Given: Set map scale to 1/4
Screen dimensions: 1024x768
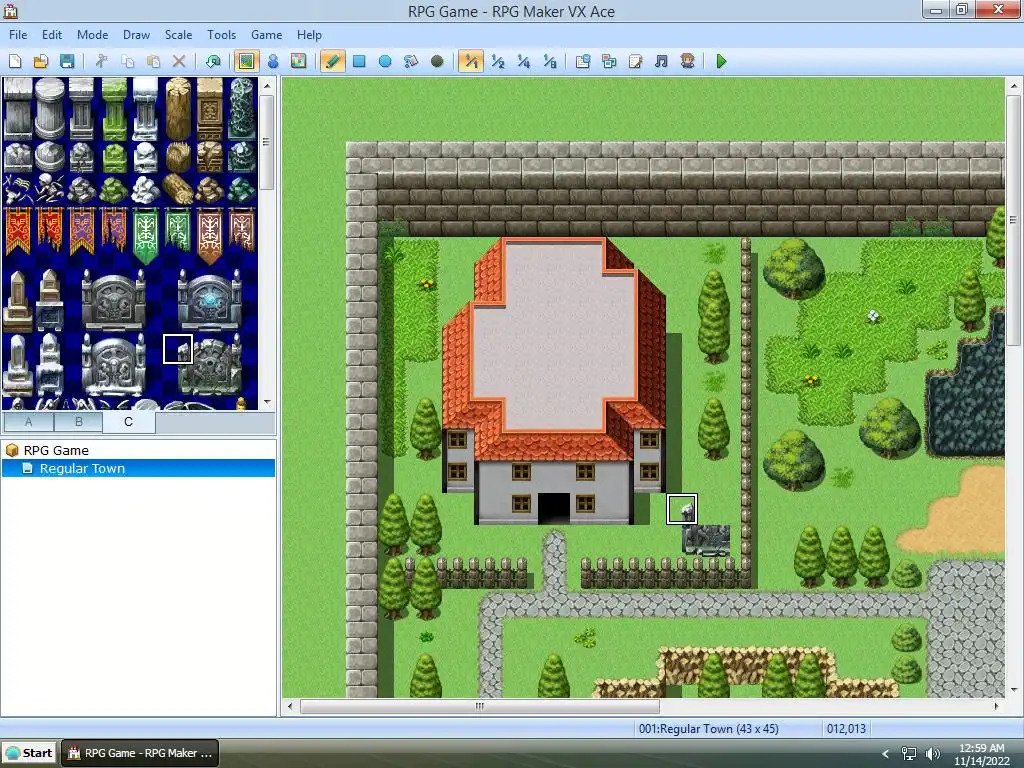Looking at the screenshot, I should click(524, 61).
